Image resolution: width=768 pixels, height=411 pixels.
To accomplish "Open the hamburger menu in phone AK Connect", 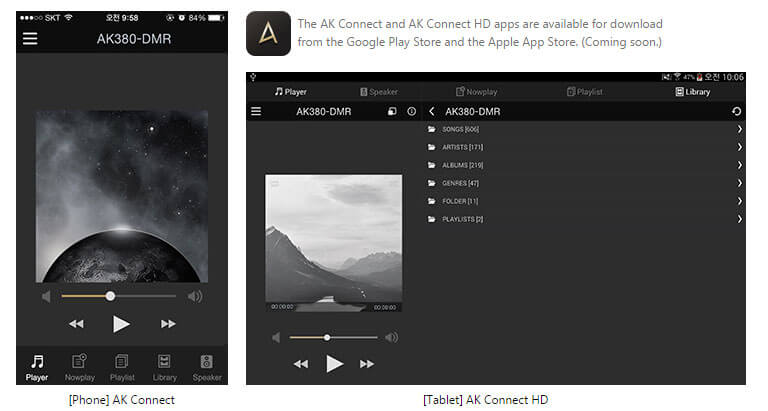I will tap(30, 39).
